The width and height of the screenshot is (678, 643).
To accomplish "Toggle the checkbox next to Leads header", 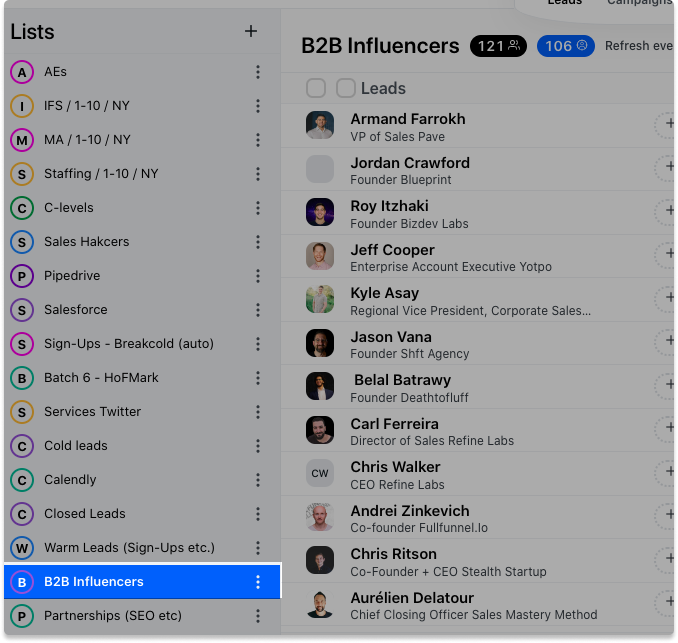I will click(346, 88).
